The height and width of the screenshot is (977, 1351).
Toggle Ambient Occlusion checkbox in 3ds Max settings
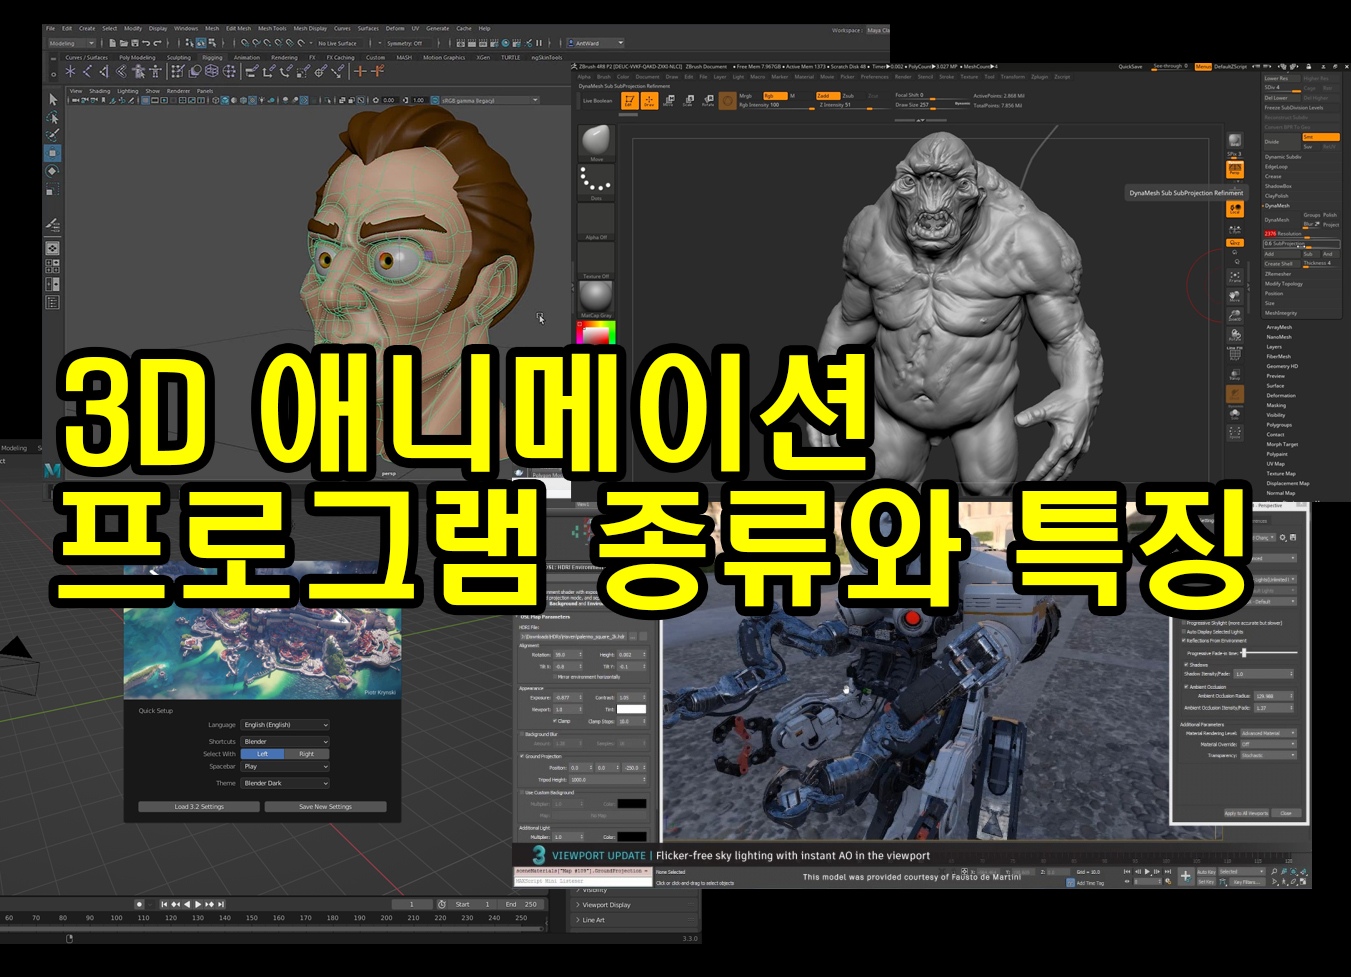pyautogui.click(x=1187, y=687)
